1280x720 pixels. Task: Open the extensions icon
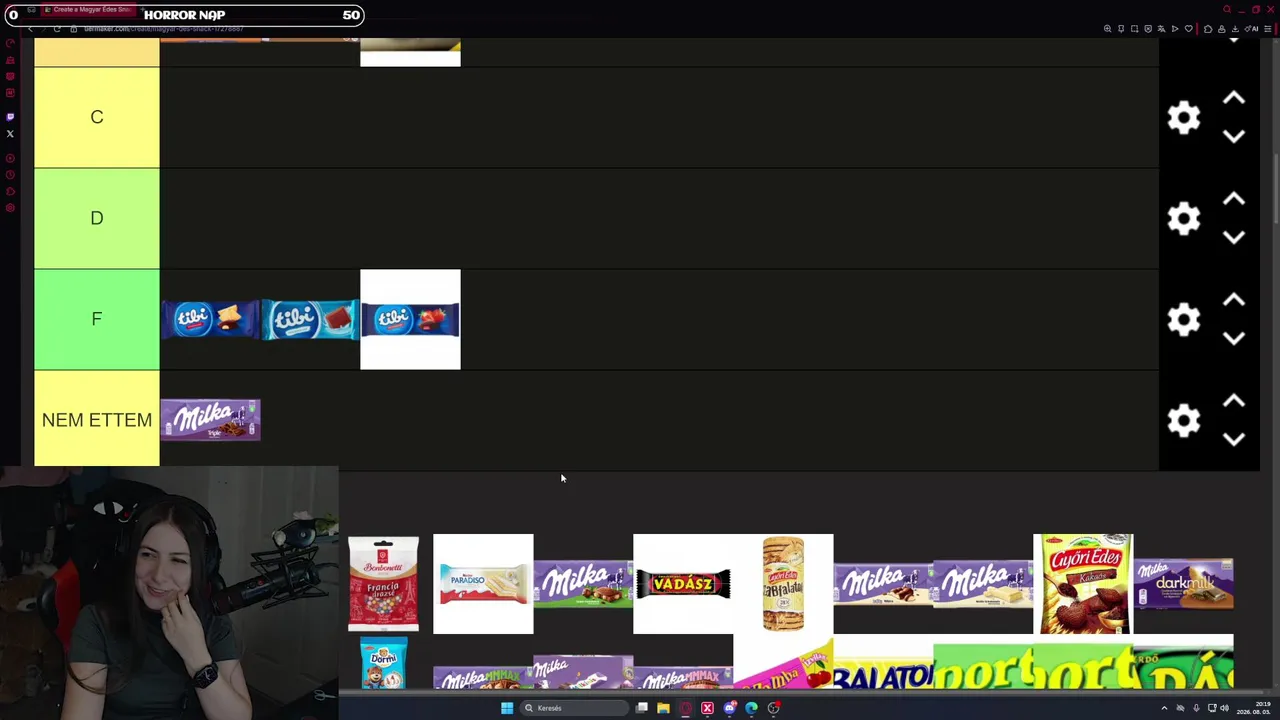[x=1208, y=29]
